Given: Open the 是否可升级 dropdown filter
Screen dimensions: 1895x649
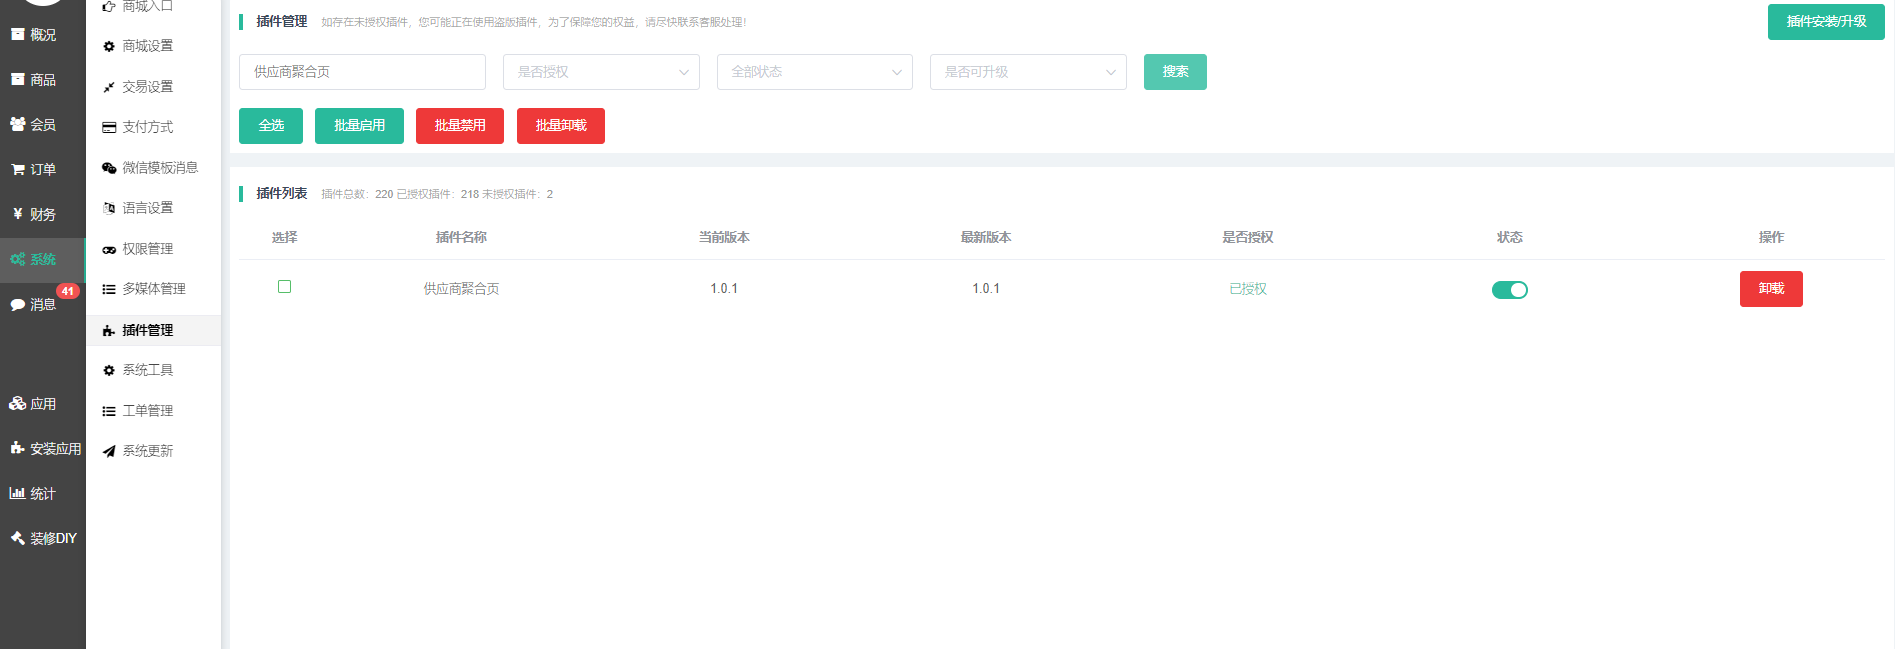Looking at the screenshot, I should tap(1028, 72).
